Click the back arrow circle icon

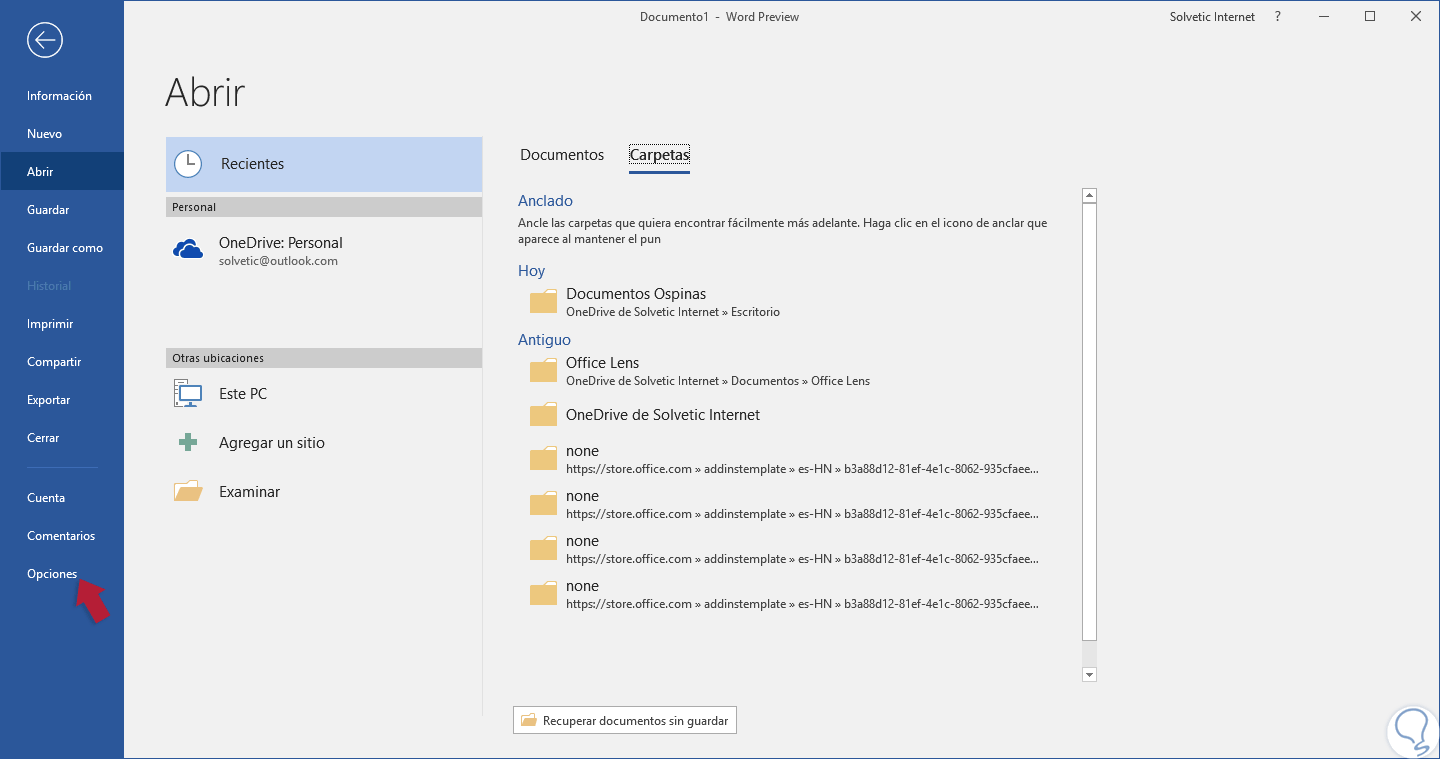coord(46,40)
